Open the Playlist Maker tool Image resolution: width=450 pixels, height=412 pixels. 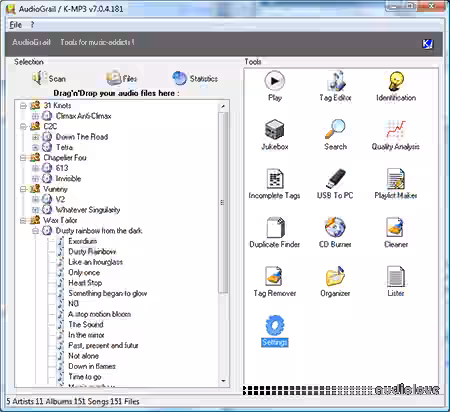click(396, 184)
